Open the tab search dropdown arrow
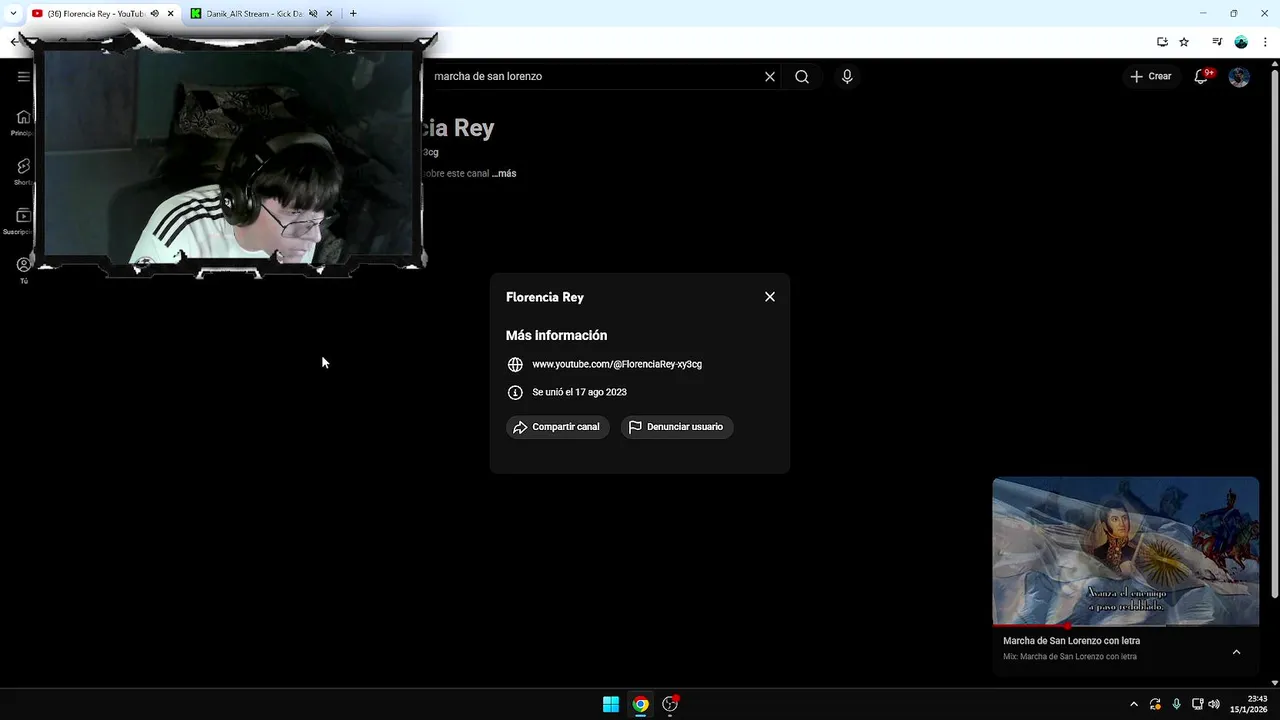 (13, 14)
